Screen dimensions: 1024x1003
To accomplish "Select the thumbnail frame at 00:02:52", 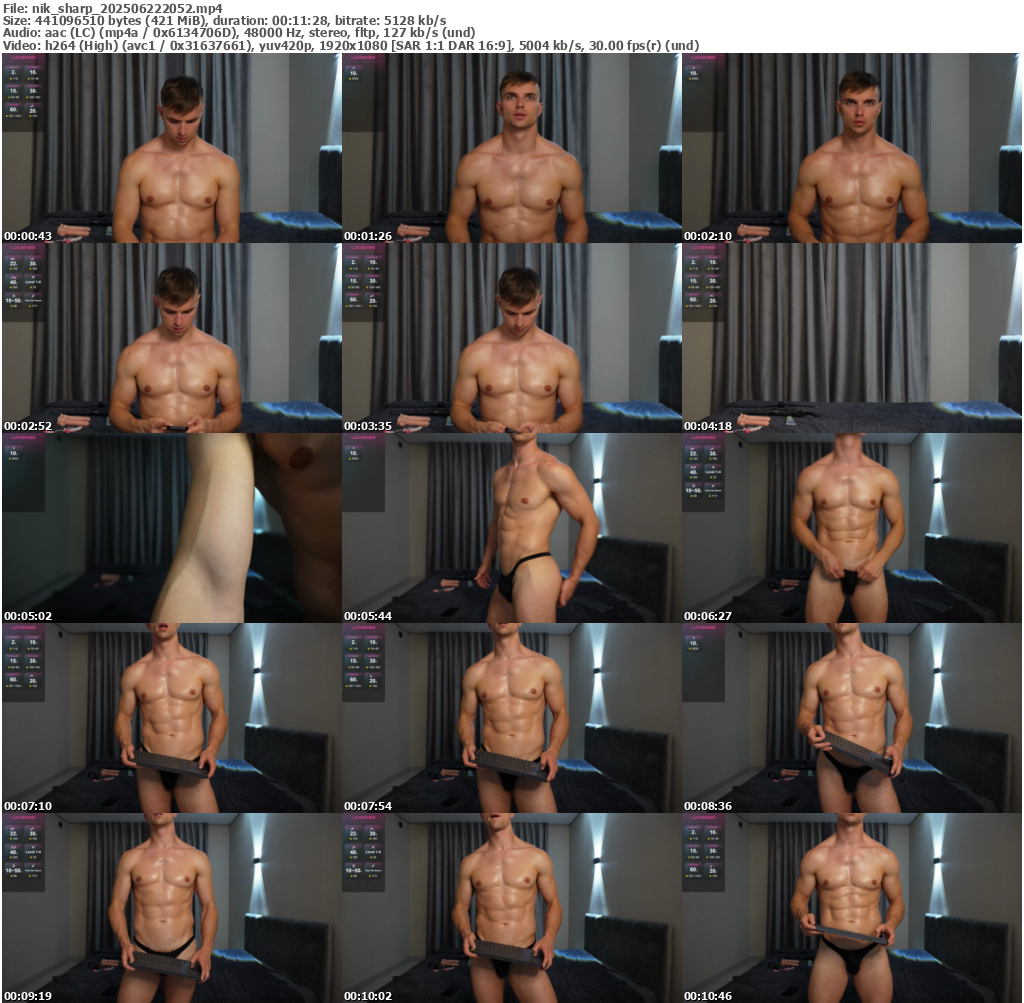I will pos(171,338).
